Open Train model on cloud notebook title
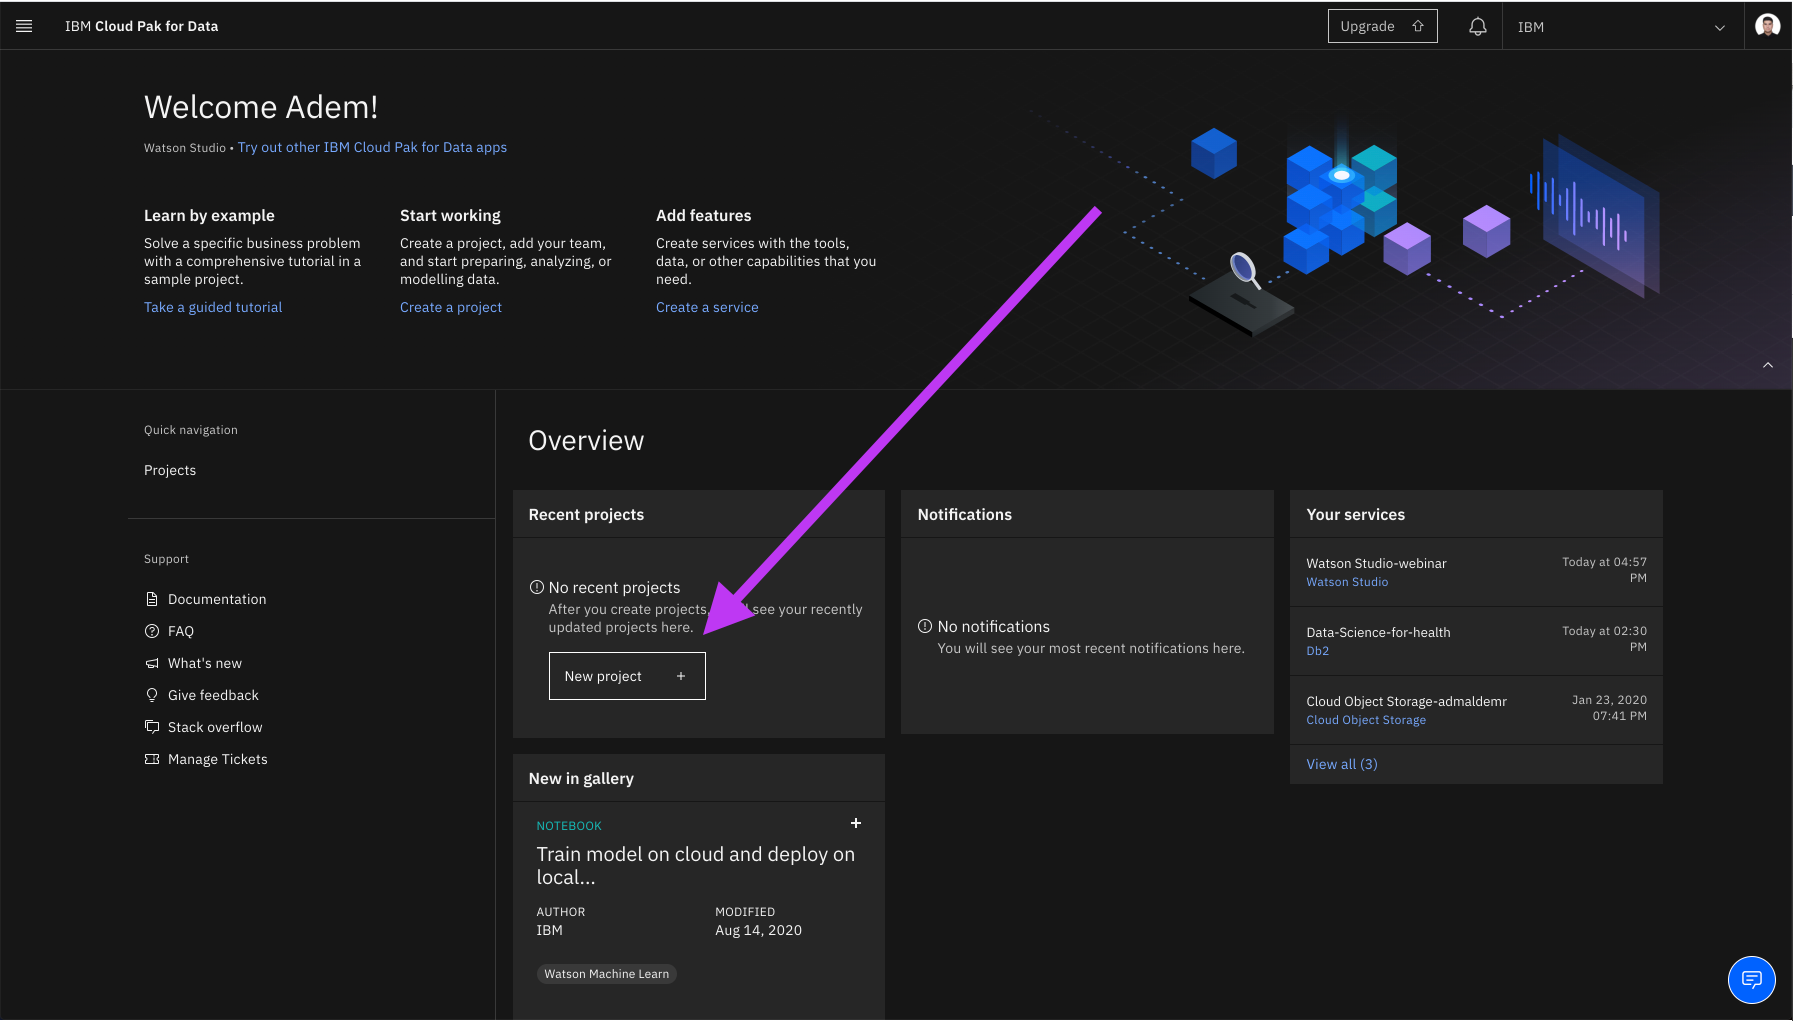1793x1021 pixels. pyautogui.click(x=696, y=865)
